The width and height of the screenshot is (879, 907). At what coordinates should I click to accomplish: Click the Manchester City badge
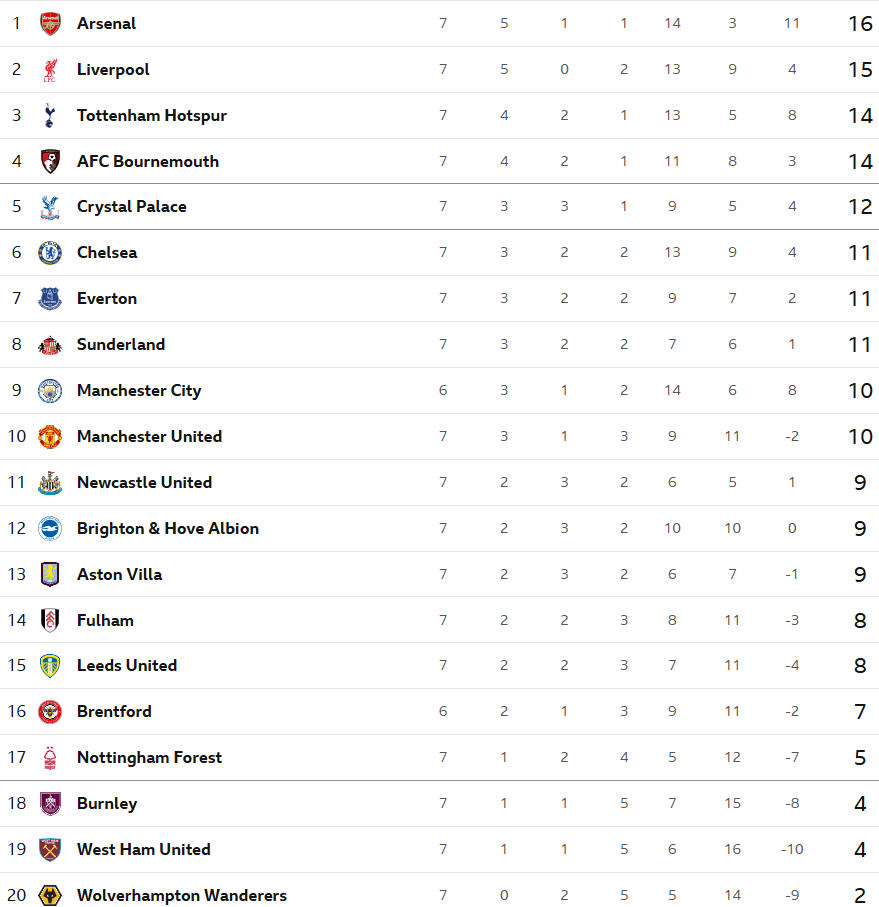pyautogui.click(x=50, y=391)
